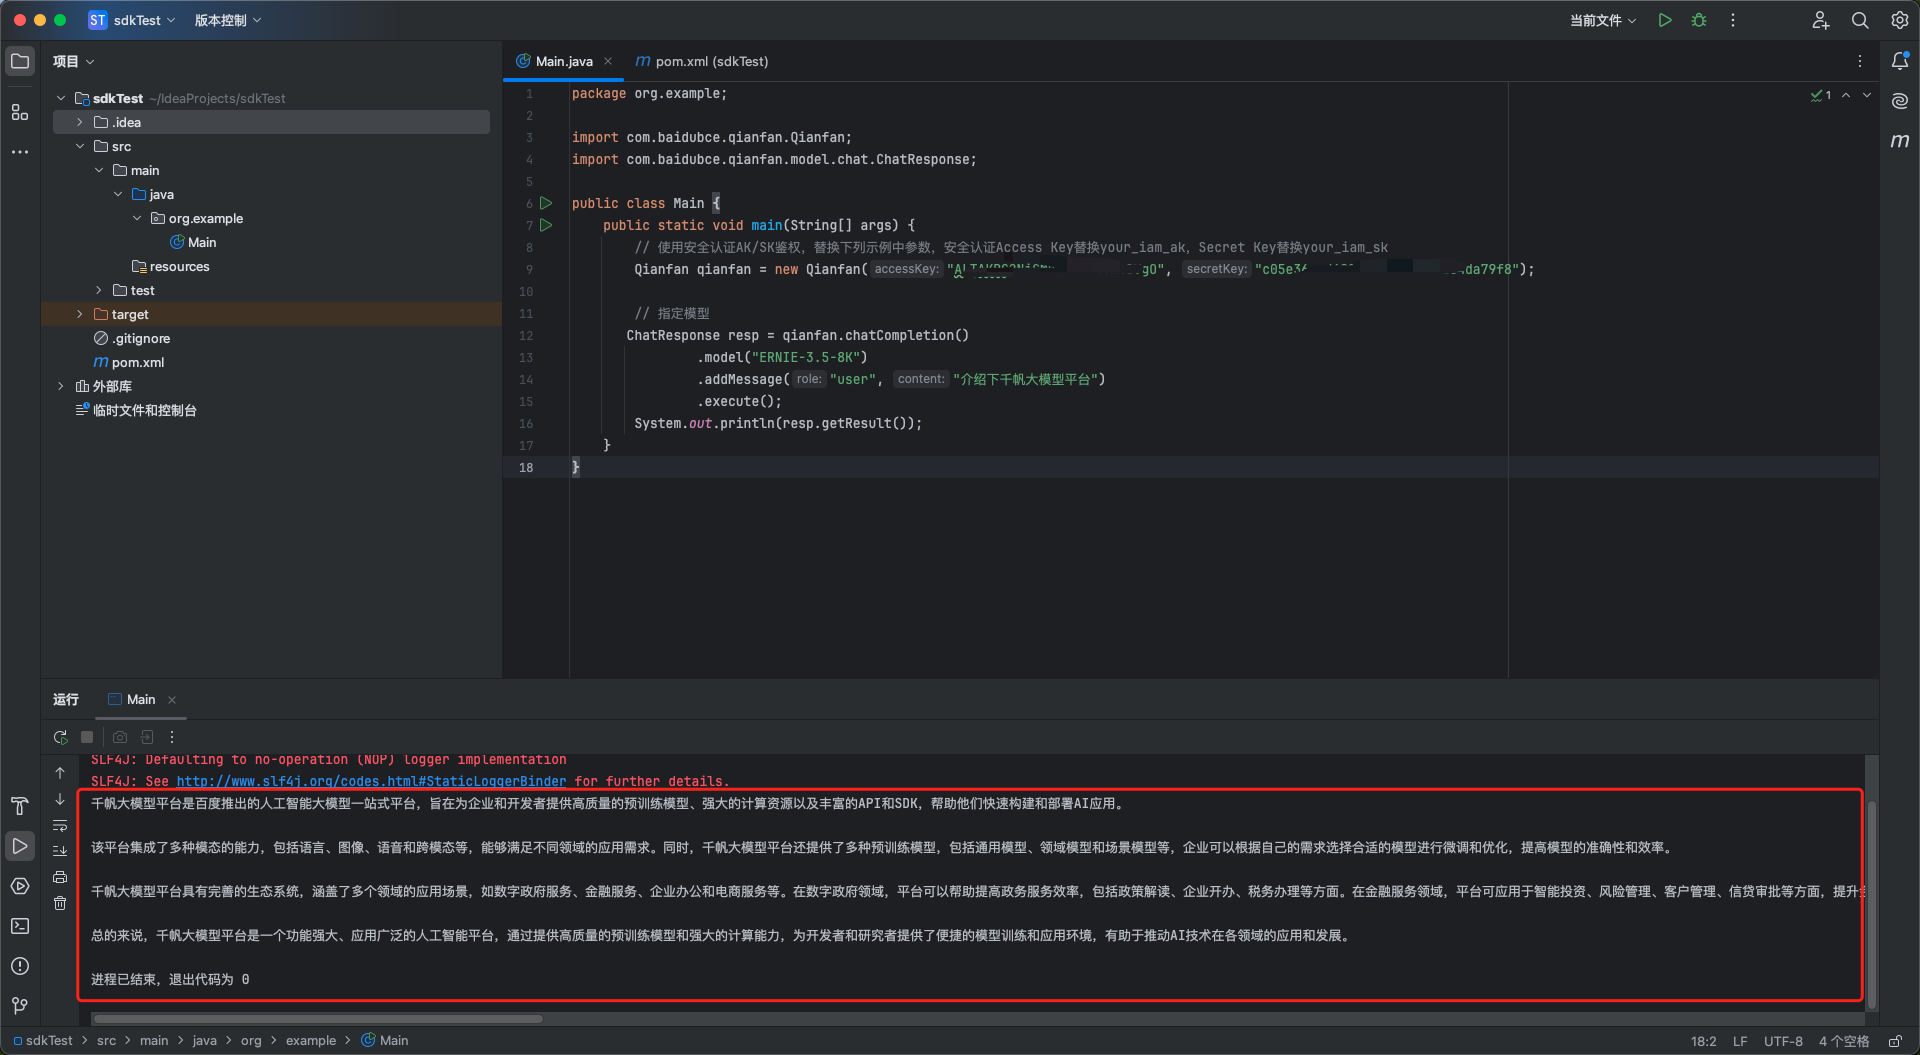Expand the 外部库 node
1920x1055 pixels.
61,386
